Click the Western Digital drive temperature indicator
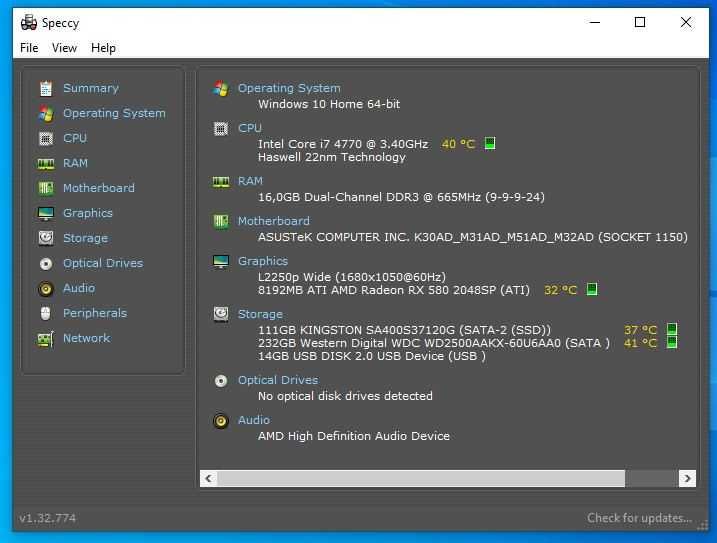717x543 pixels. tap(672, 342)
